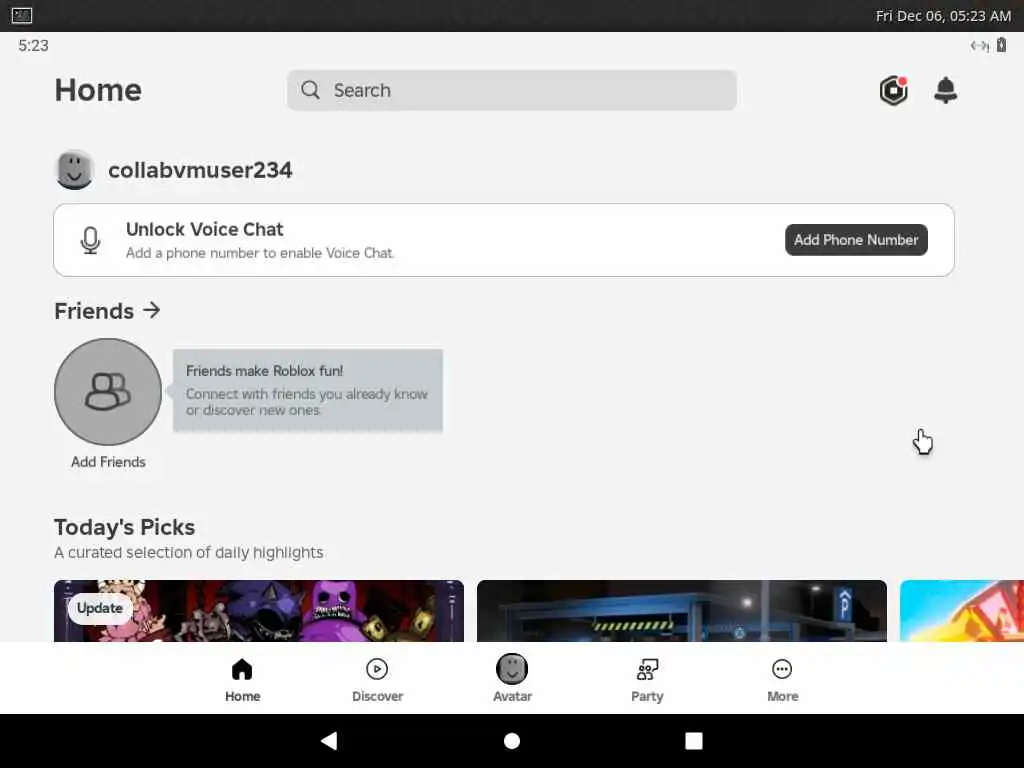Tap Android home circle button
The width and height of the screenshot is (1024, 768).
coord(512,741)
